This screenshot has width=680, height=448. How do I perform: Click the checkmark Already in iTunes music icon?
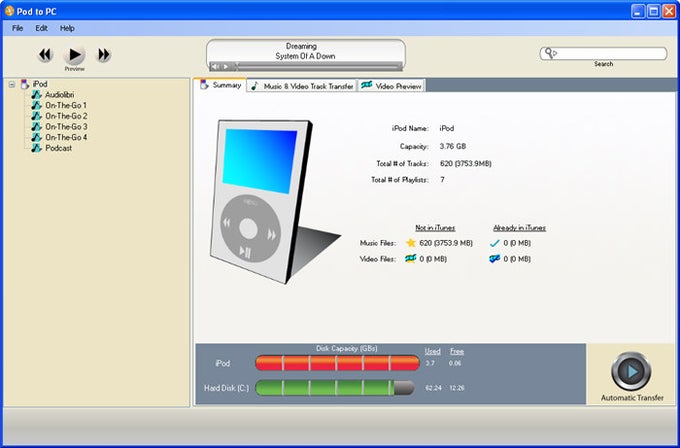pos(494,243)
